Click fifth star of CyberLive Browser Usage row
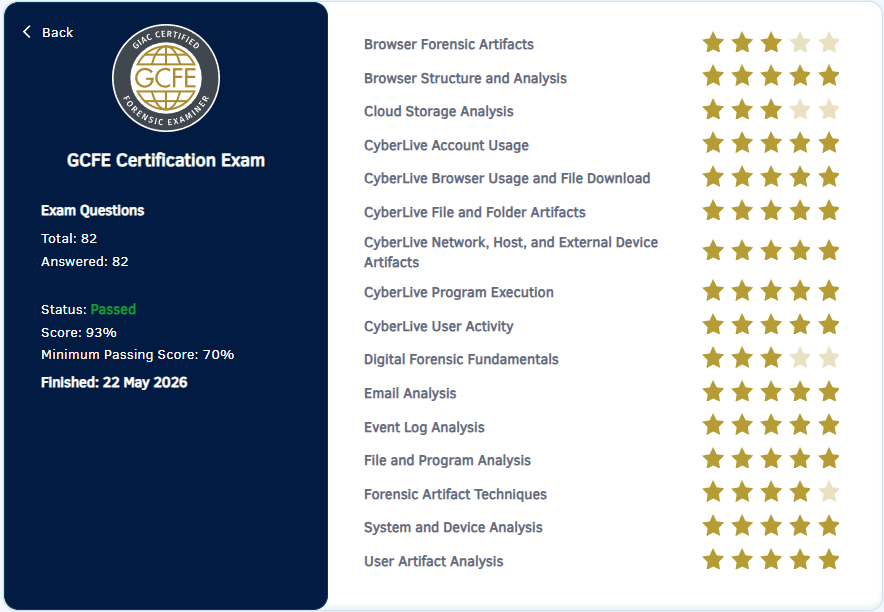 tap(829, 177)
